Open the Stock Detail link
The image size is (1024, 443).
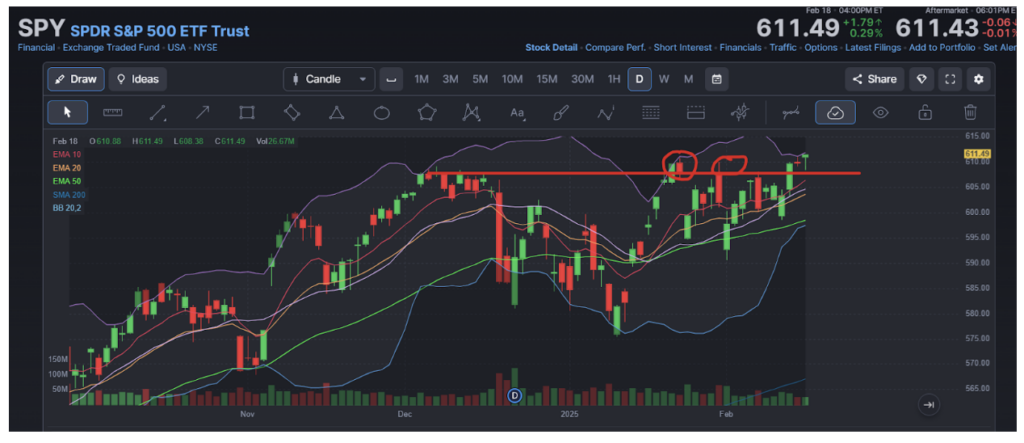coord(551,47)
